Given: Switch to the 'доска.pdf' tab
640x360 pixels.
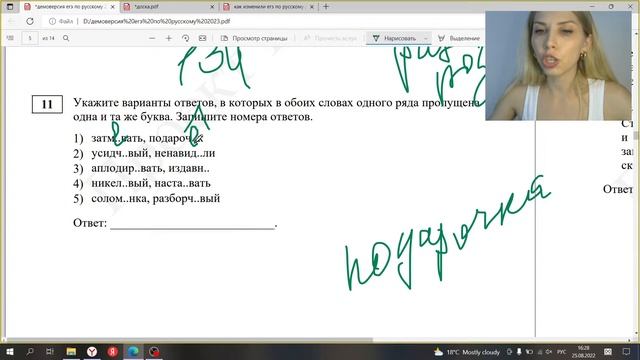Looking at the screenshot, I should (169, 7).
